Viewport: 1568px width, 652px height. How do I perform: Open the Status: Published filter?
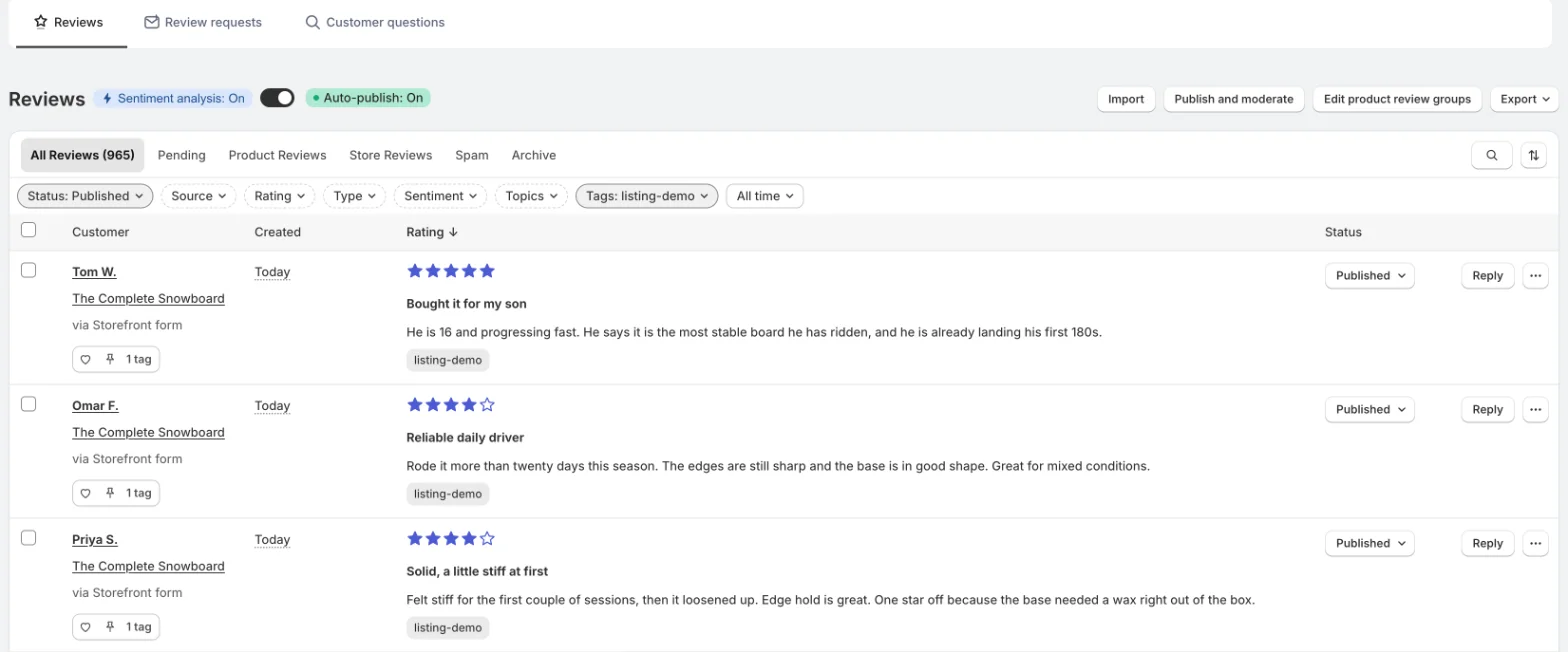click(85, 196)
